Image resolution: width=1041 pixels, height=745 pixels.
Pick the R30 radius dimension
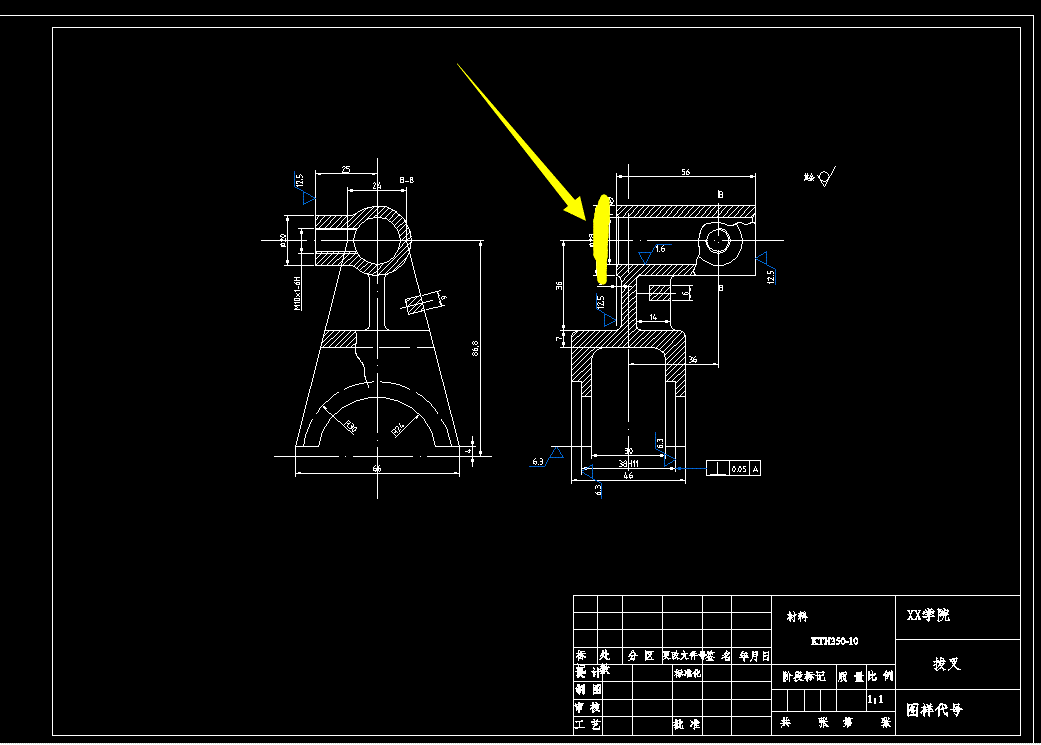(x=351, y=428)
